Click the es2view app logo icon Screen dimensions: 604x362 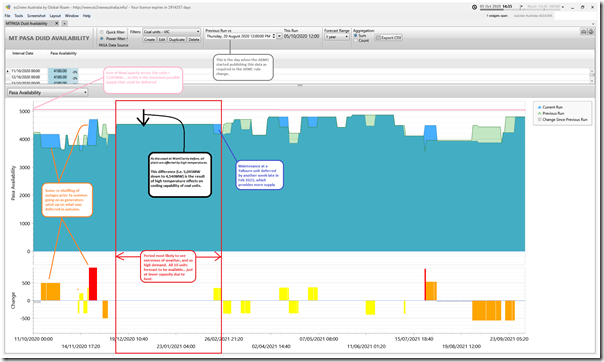coord(8,7)
